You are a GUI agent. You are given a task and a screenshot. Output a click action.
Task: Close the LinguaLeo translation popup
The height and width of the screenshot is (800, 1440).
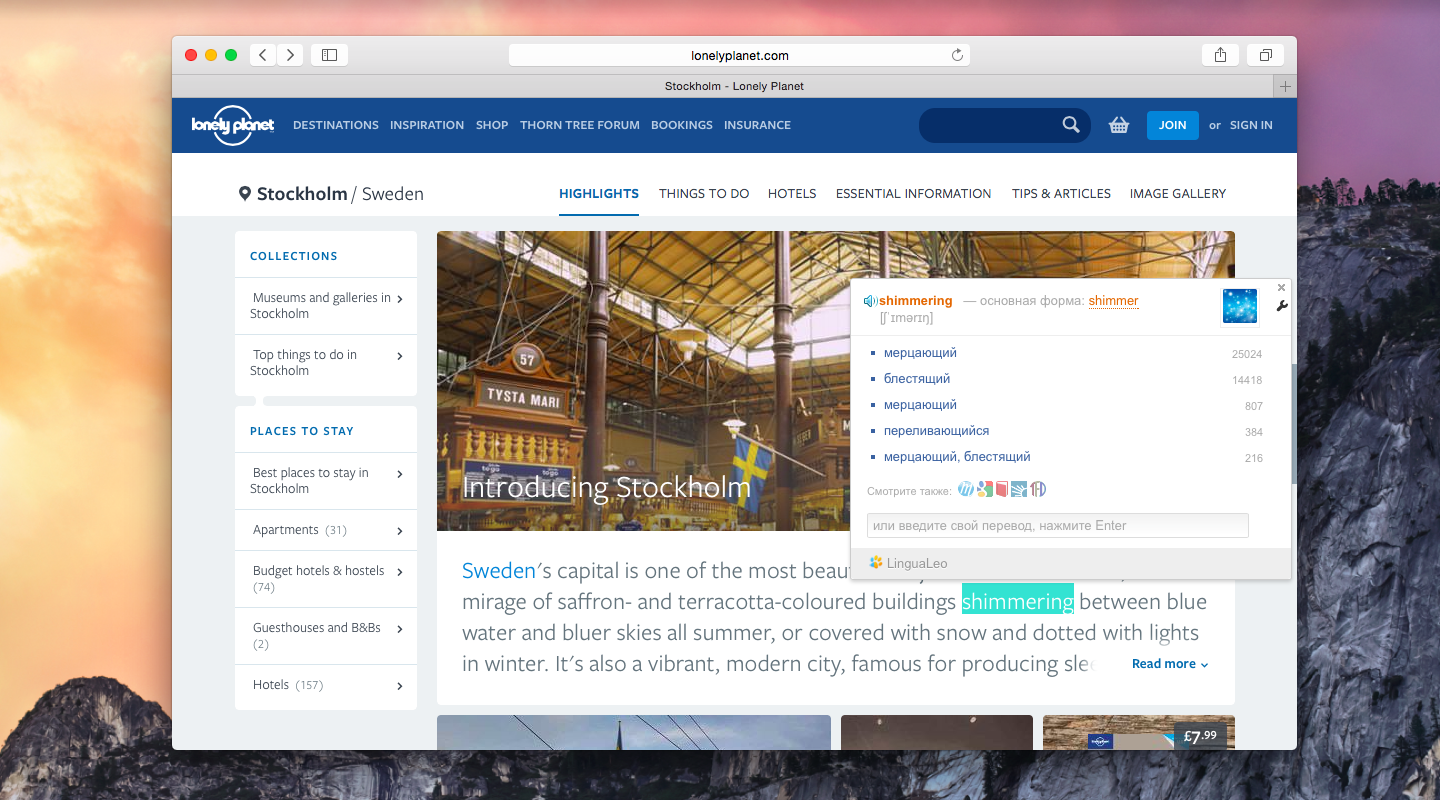click(1282, 288)
